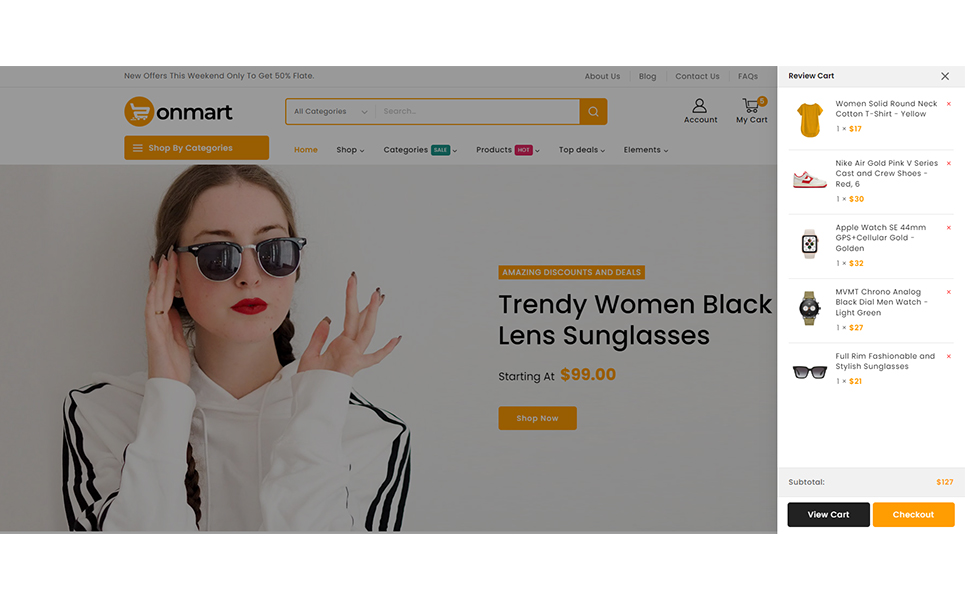Expand the Elements menu
The width and height of the screenshot is (965, 600).
(x=646, y=150)
